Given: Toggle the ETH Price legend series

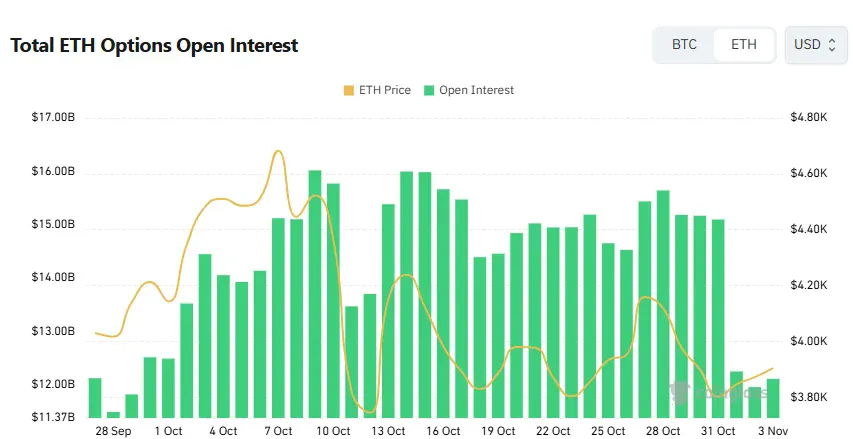Looking at the screenshot, I should point(377,90).
